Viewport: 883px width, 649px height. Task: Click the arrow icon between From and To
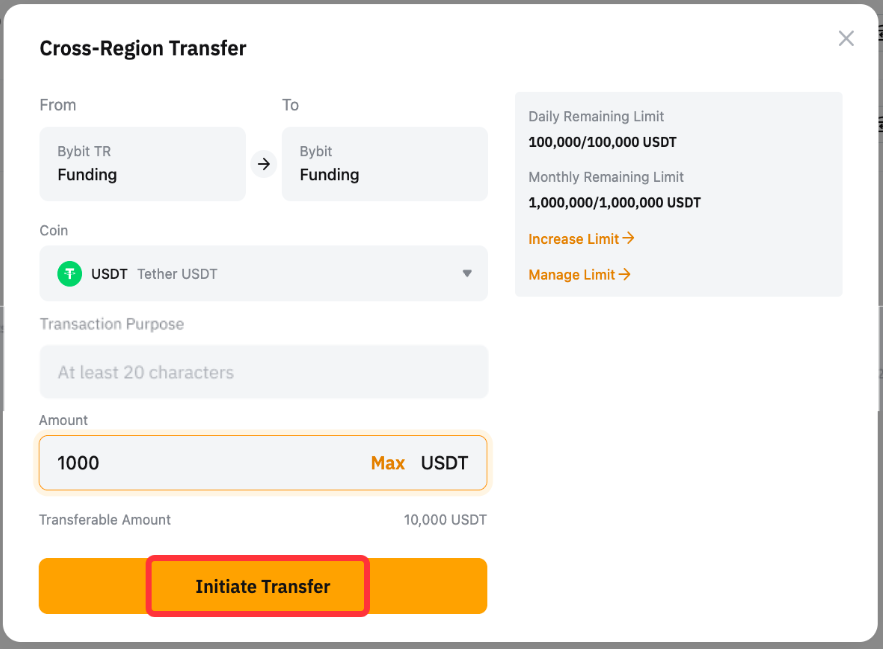coord(264,164)
